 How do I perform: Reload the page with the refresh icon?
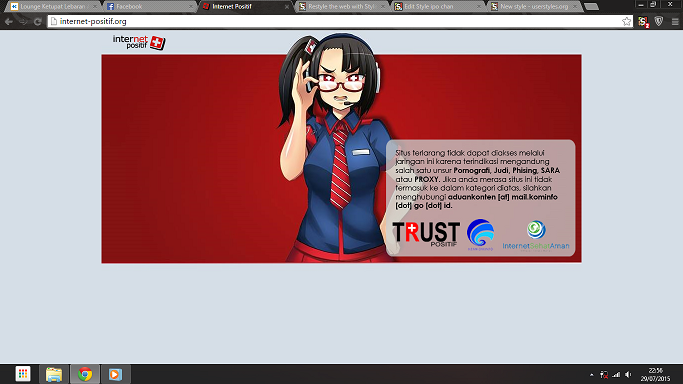[x=38, y=21]
